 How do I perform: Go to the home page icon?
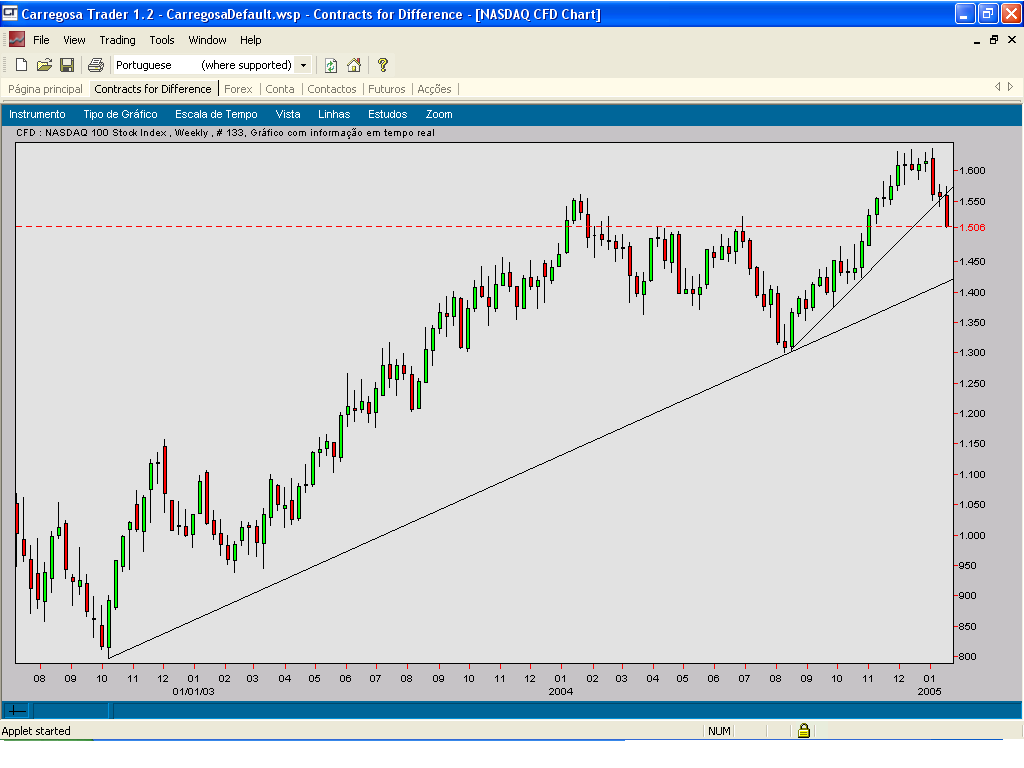(x=354, y=65)
